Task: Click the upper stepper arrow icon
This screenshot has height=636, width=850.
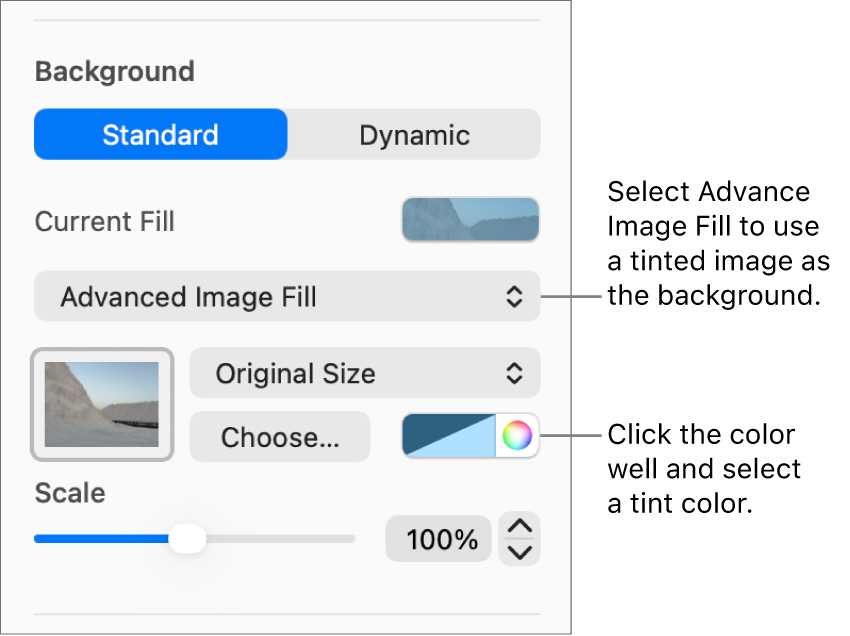Action: click(518, 526)
